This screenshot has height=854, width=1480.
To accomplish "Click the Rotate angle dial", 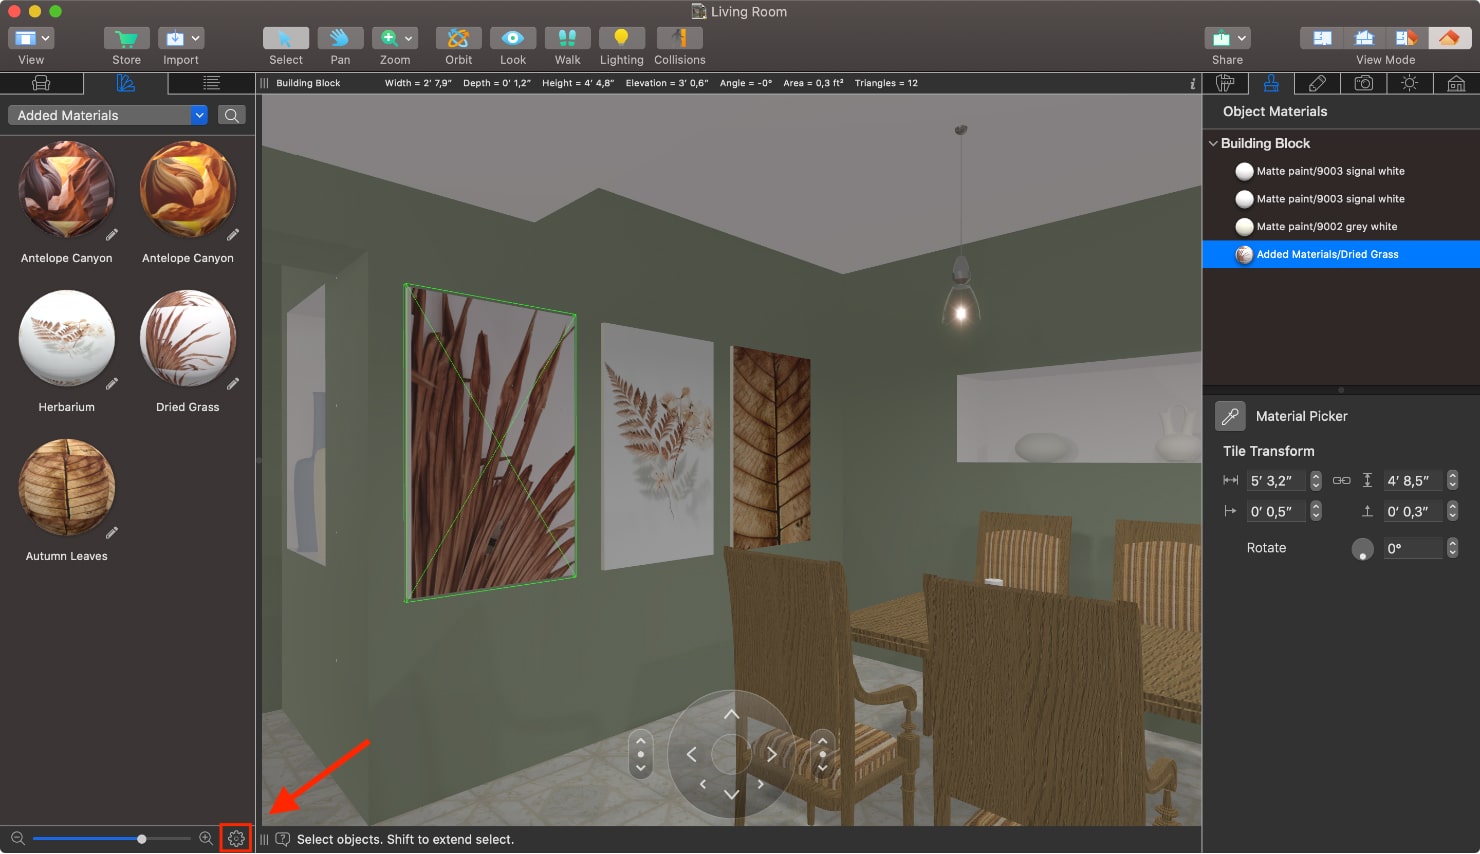I will click(x=1362, y=549).
